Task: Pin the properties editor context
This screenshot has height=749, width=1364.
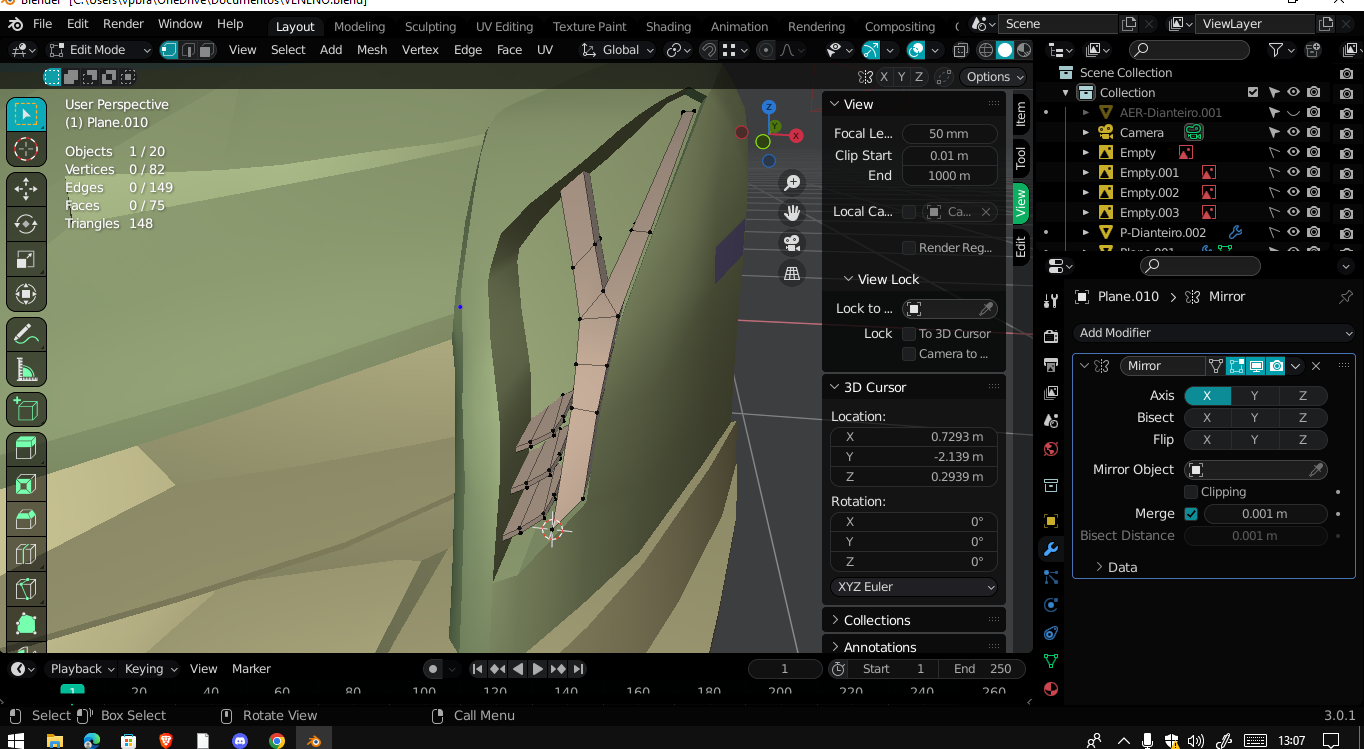Action: coord(1346,297)
